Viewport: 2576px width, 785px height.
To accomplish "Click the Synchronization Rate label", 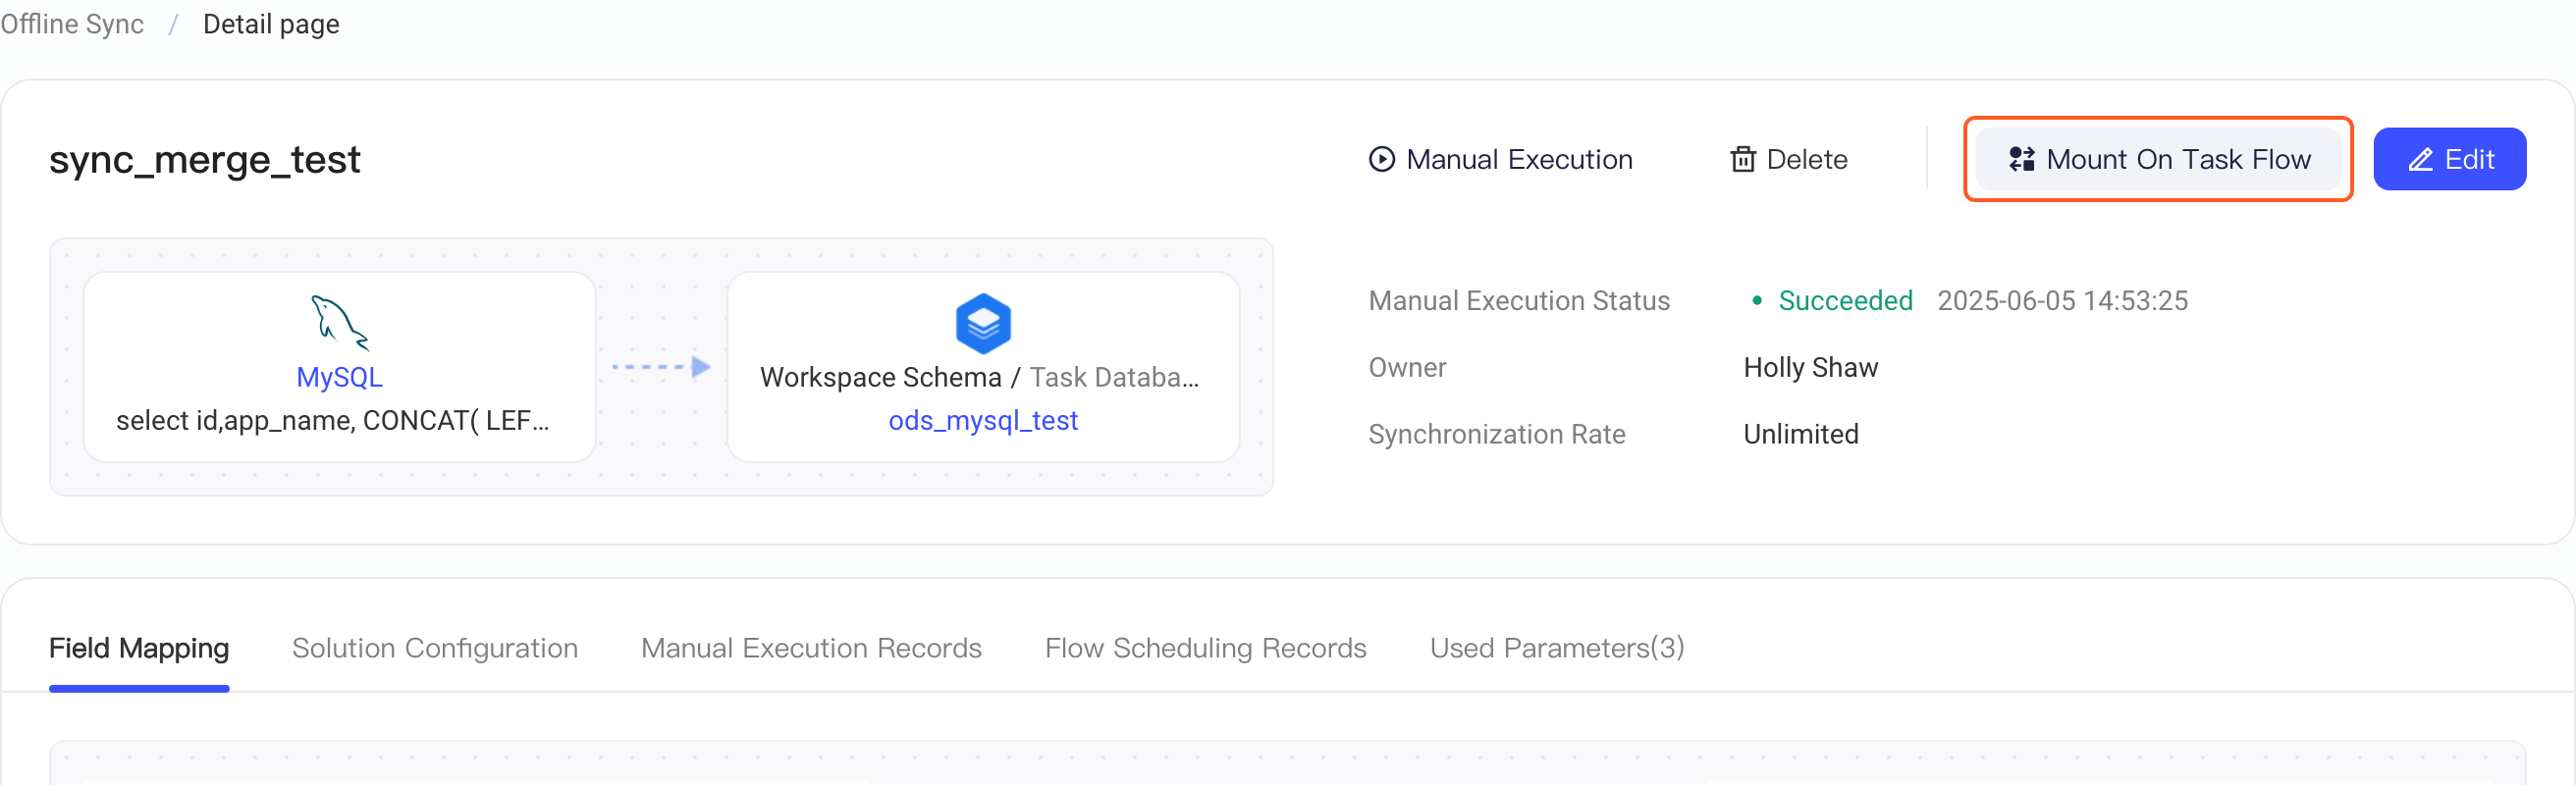I will tap(1496, 434).
